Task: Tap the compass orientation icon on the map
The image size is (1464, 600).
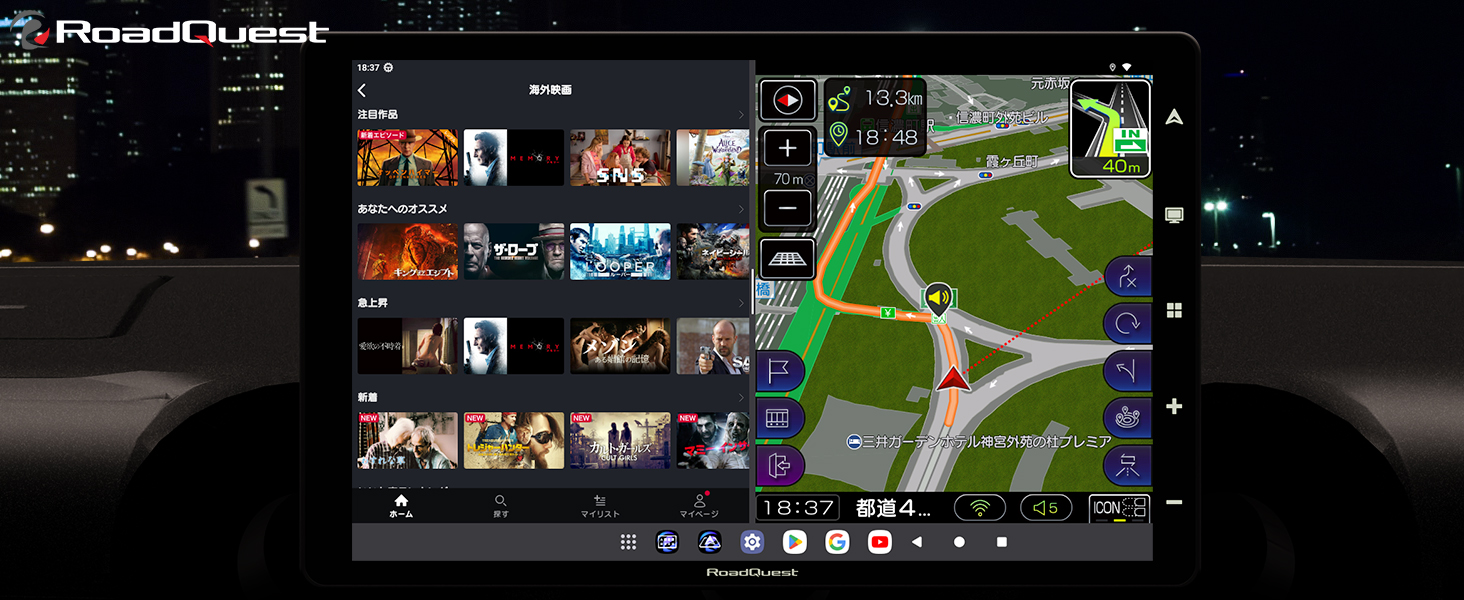Action: click(x=788, y=101)
